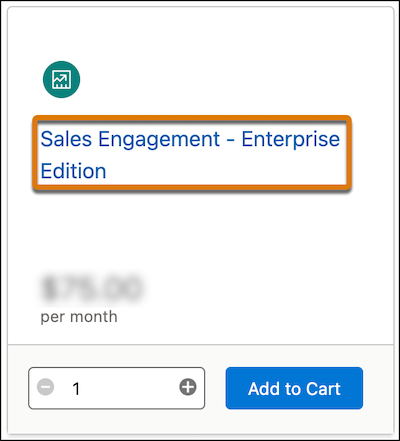
Task: Tap the gray circled minus button
Action: (45, 387)
